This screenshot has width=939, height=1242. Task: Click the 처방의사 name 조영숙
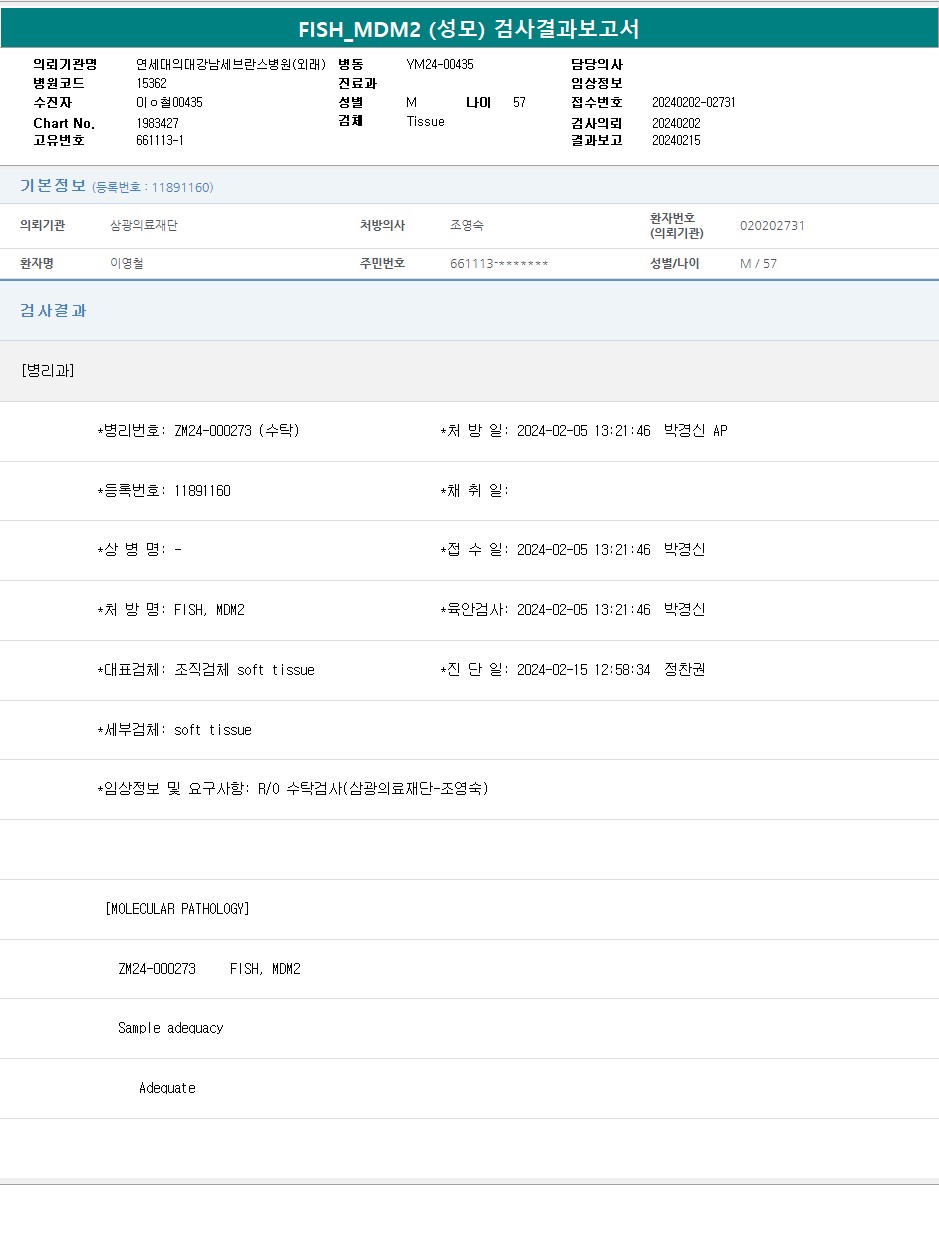pyautogui.click(x=467, y=226)
